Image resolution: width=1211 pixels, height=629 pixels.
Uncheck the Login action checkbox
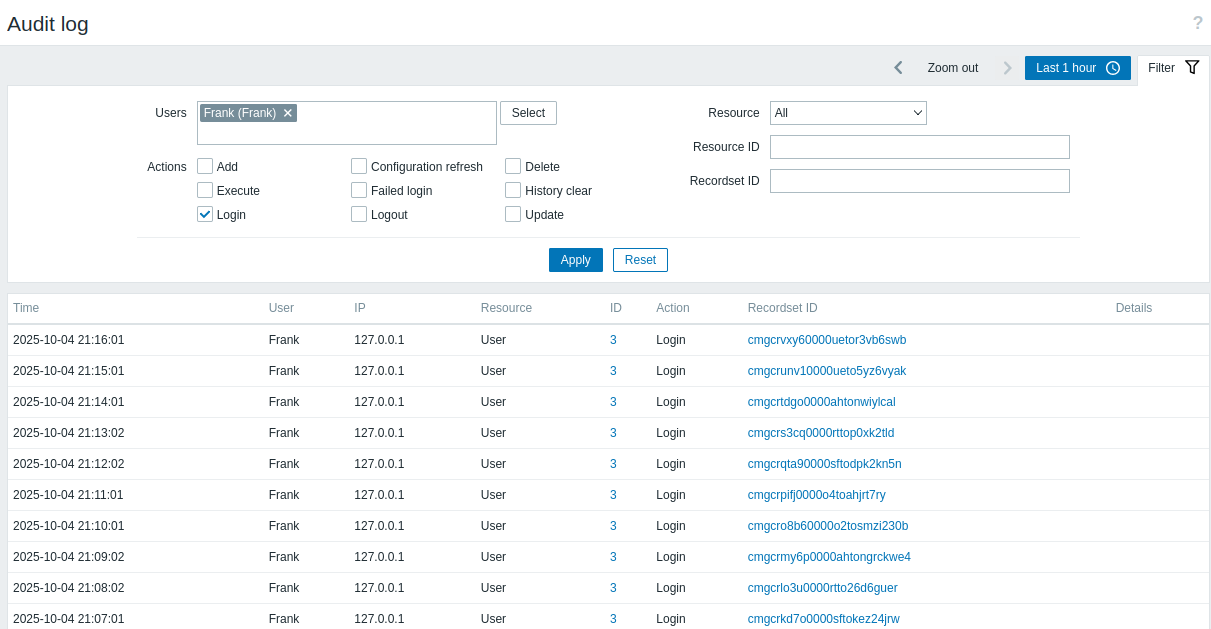pos(205,214)
